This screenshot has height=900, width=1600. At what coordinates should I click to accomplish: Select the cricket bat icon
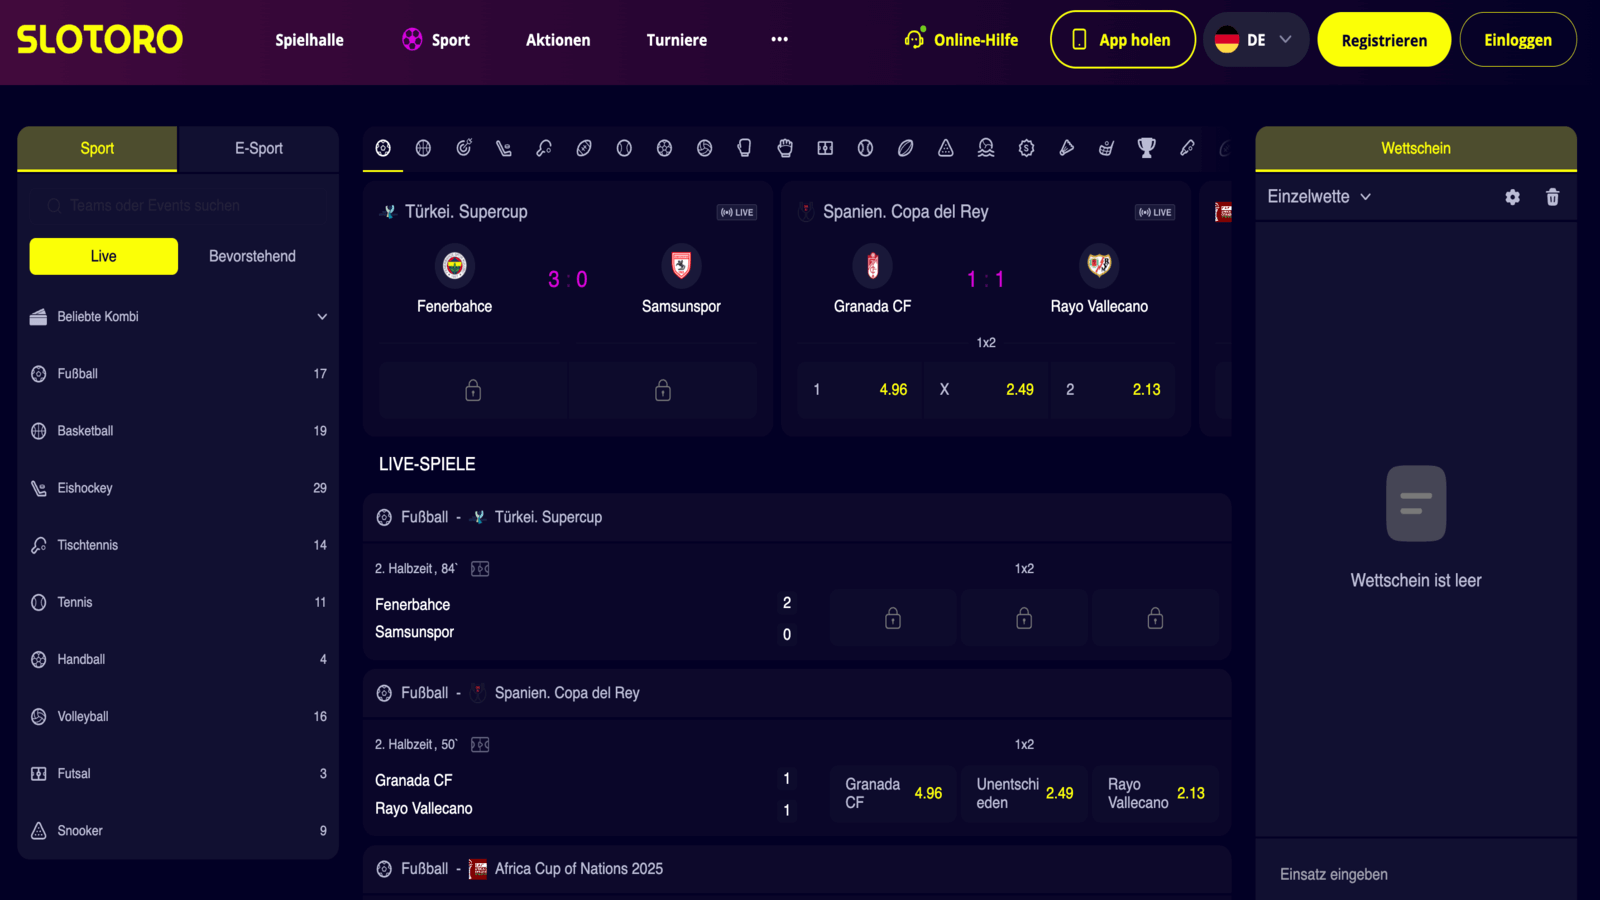(1187, 148)
